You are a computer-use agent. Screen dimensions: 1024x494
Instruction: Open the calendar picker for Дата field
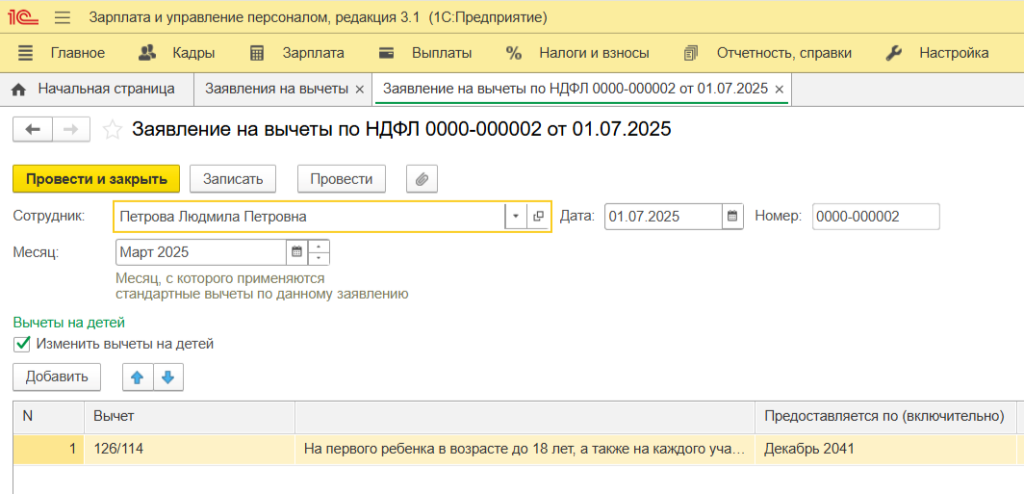pyautogui.click(x=733, y=216)
